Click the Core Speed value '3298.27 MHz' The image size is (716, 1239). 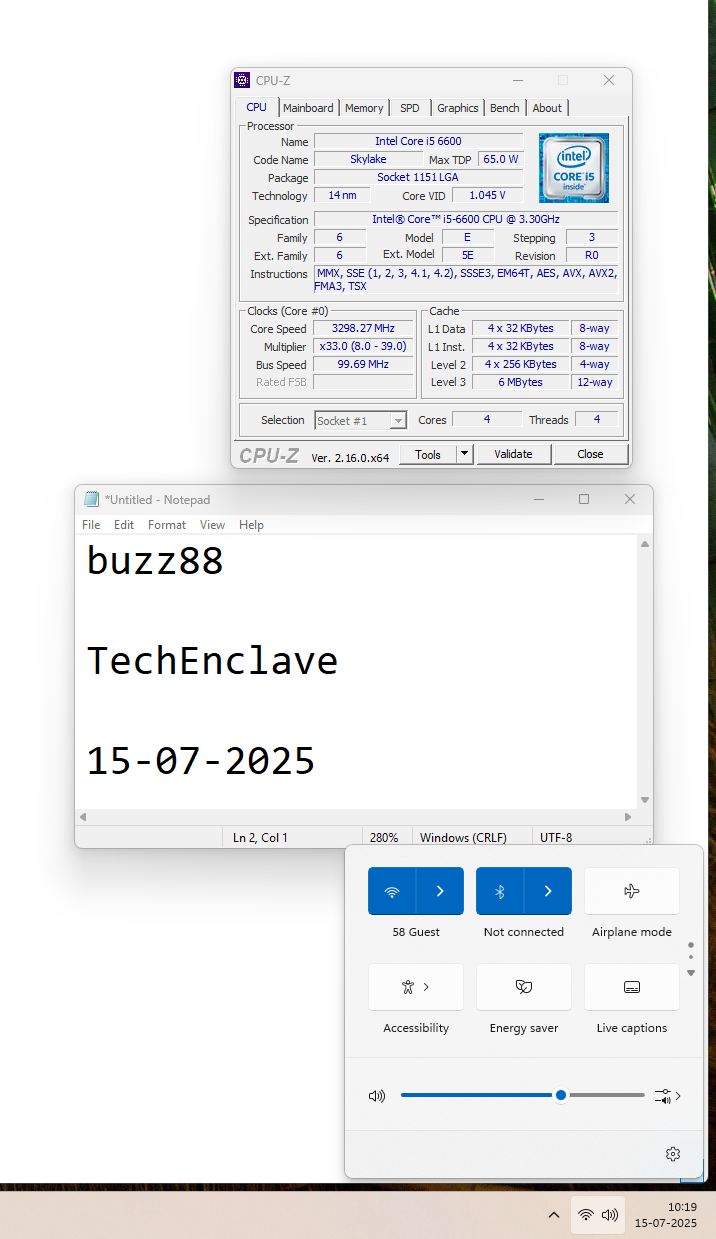point(363,328)
